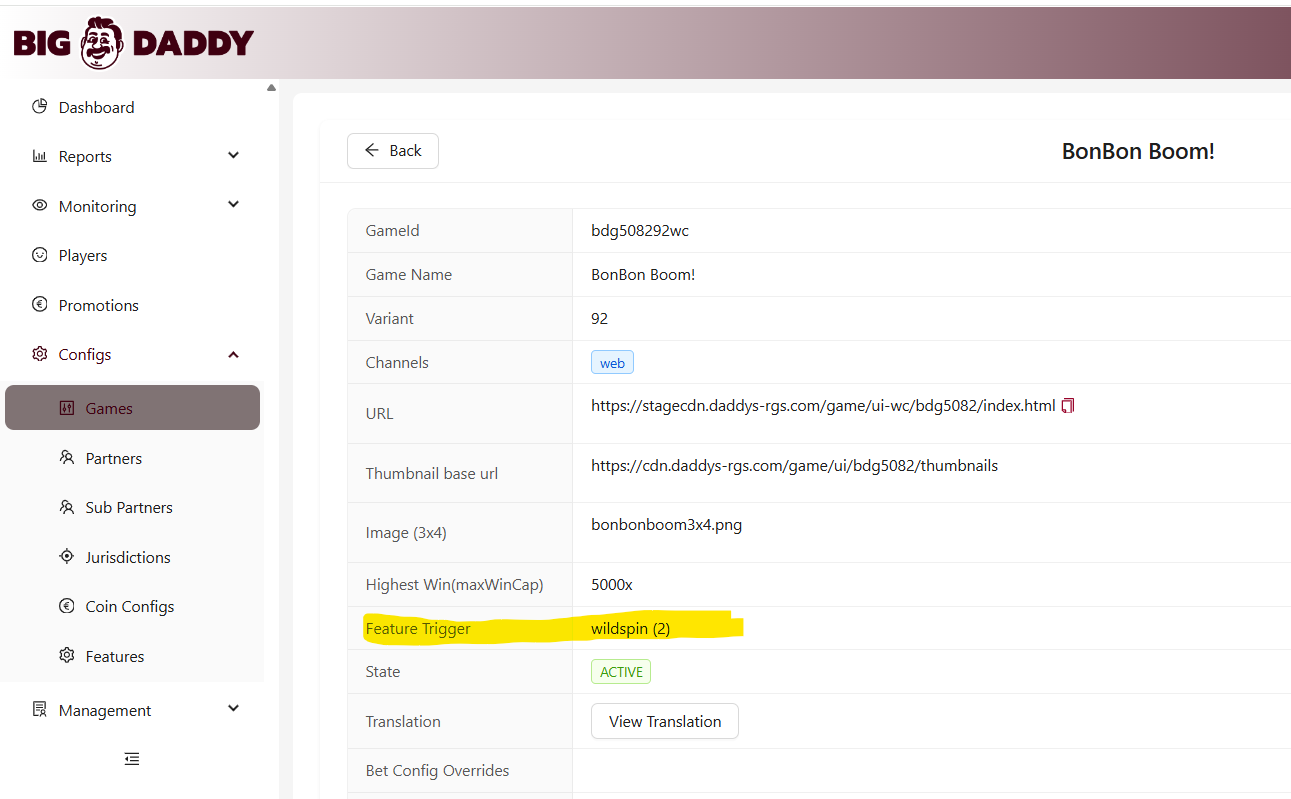Click the Reports bar chart icon
Viewport: 1291px width, 799px height.
pos(40,156)
